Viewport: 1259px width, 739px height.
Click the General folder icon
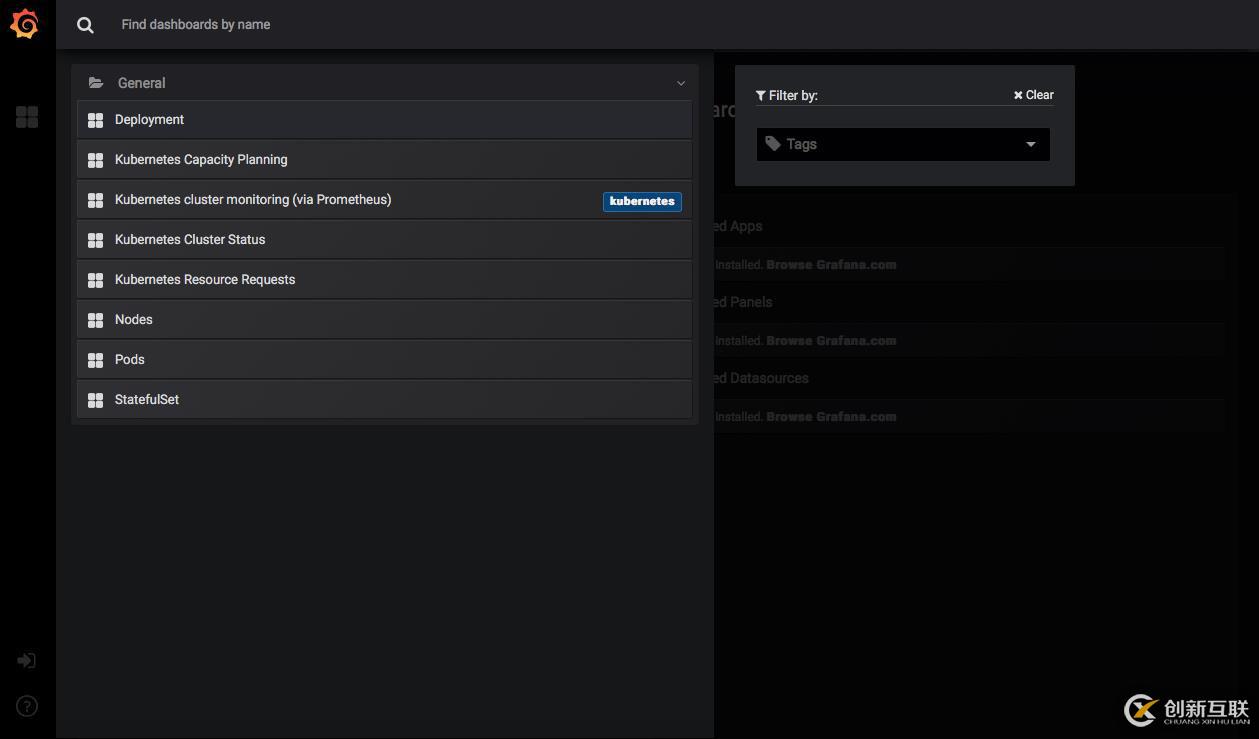(96, 83)
